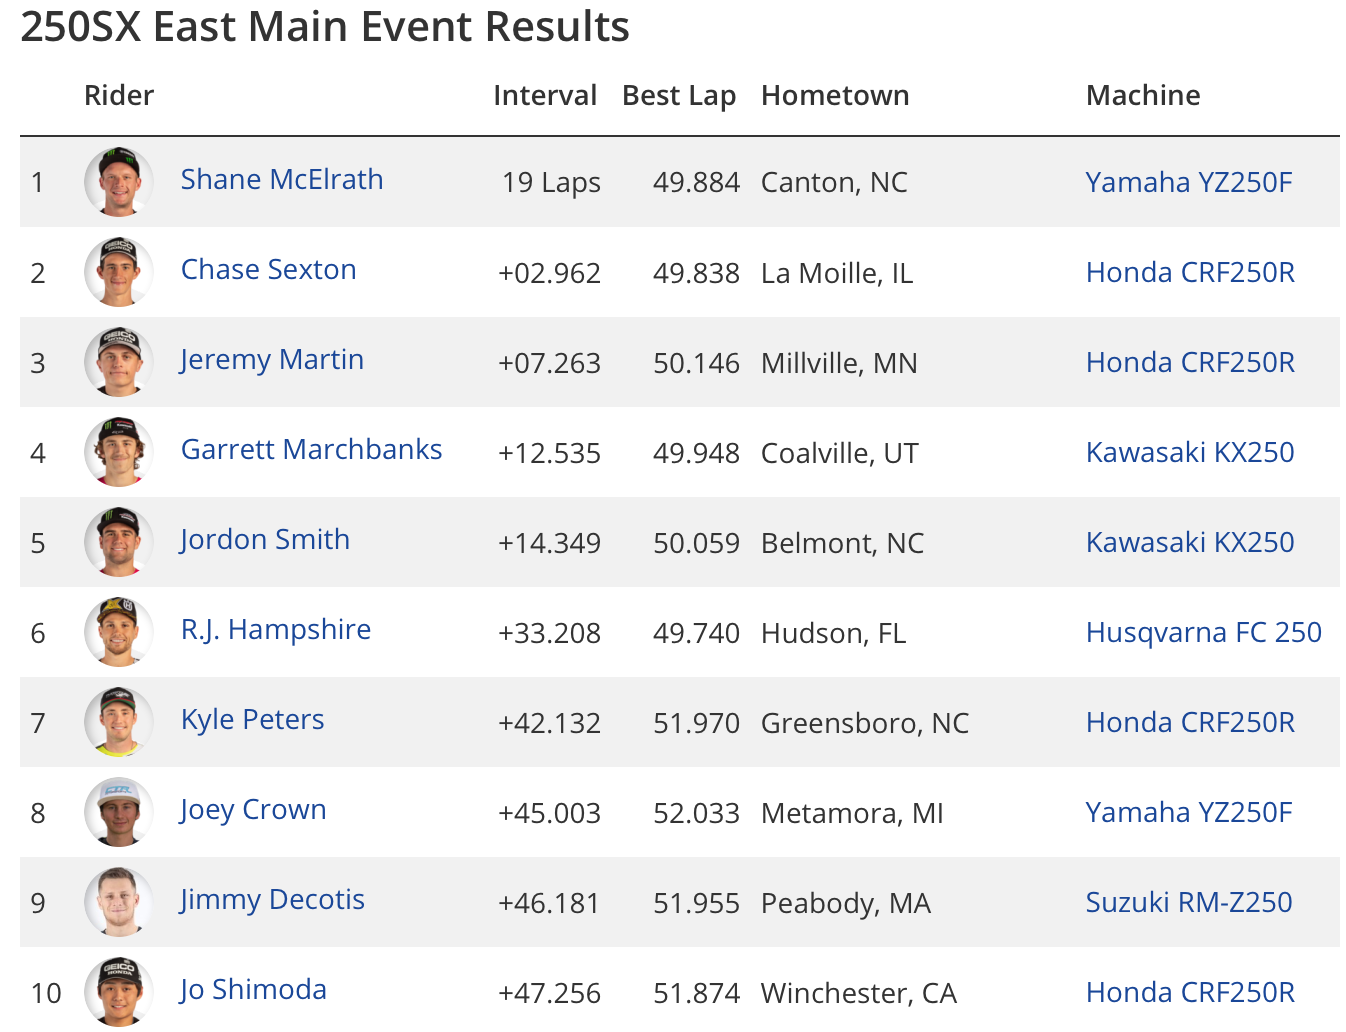Select the Joey Crown link
This screenshot has width=1346, height=1032.
tap(253, 810)
